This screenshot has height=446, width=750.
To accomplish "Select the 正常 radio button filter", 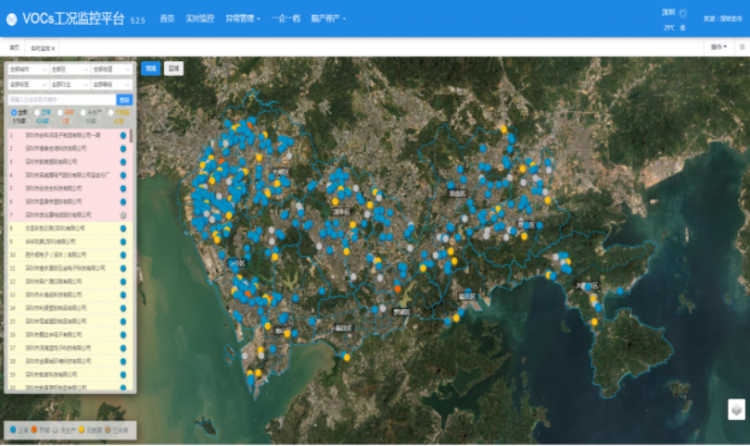I will 37,112.
